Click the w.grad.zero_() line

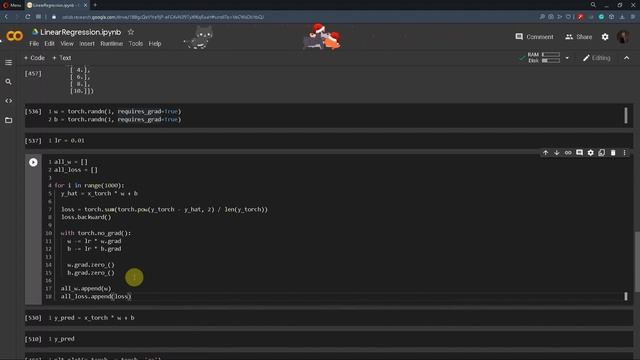tap(91, 265)
